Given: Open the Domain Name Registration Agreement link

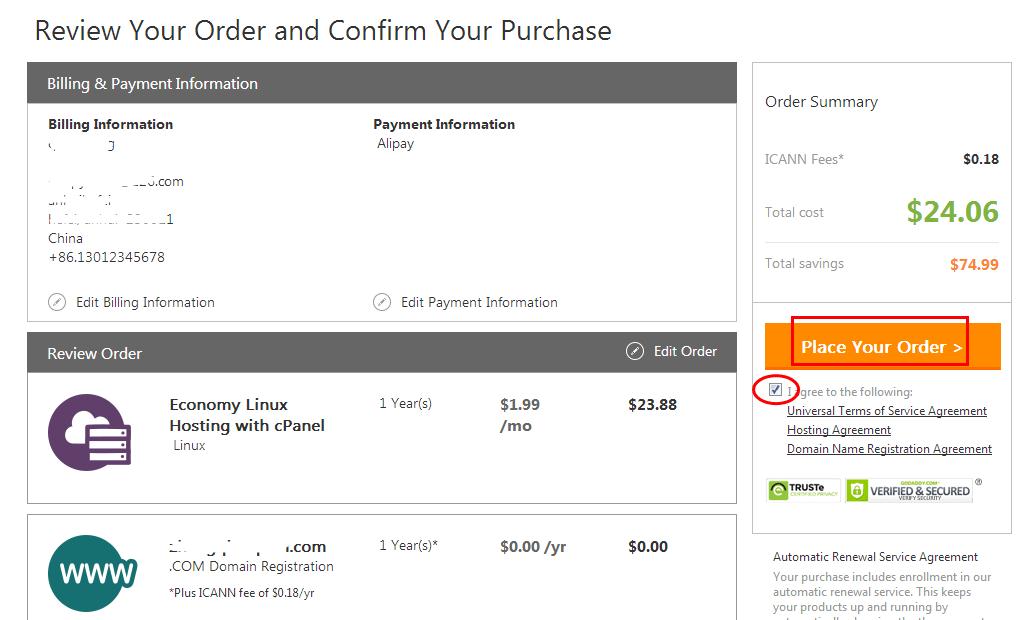Looking at the screenshot, I should (x=889, y=449).
